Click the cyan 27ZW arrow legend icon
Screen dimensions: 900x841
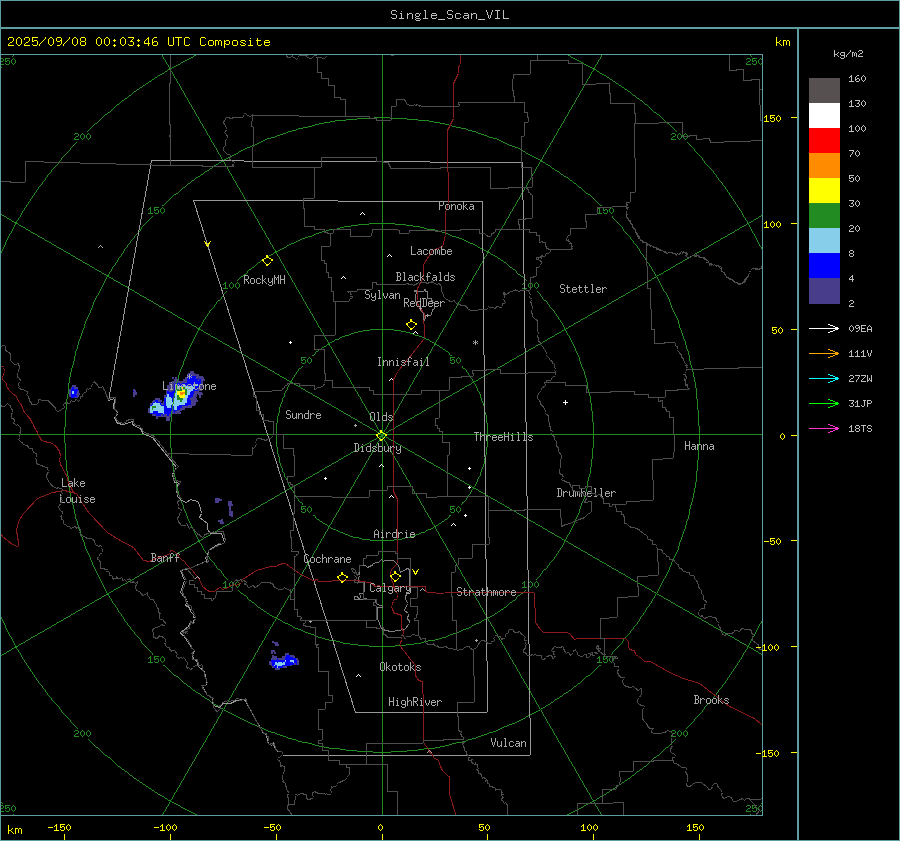click(x=824, y=378)
